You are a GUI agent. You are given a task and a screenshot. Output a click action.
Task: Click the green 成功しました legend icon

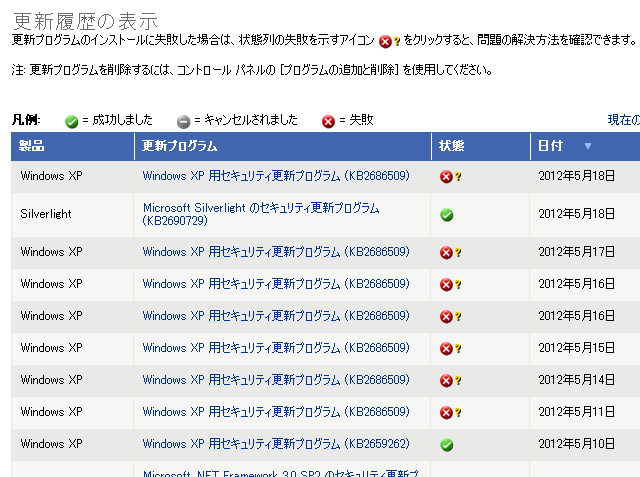tap(71, 122)
